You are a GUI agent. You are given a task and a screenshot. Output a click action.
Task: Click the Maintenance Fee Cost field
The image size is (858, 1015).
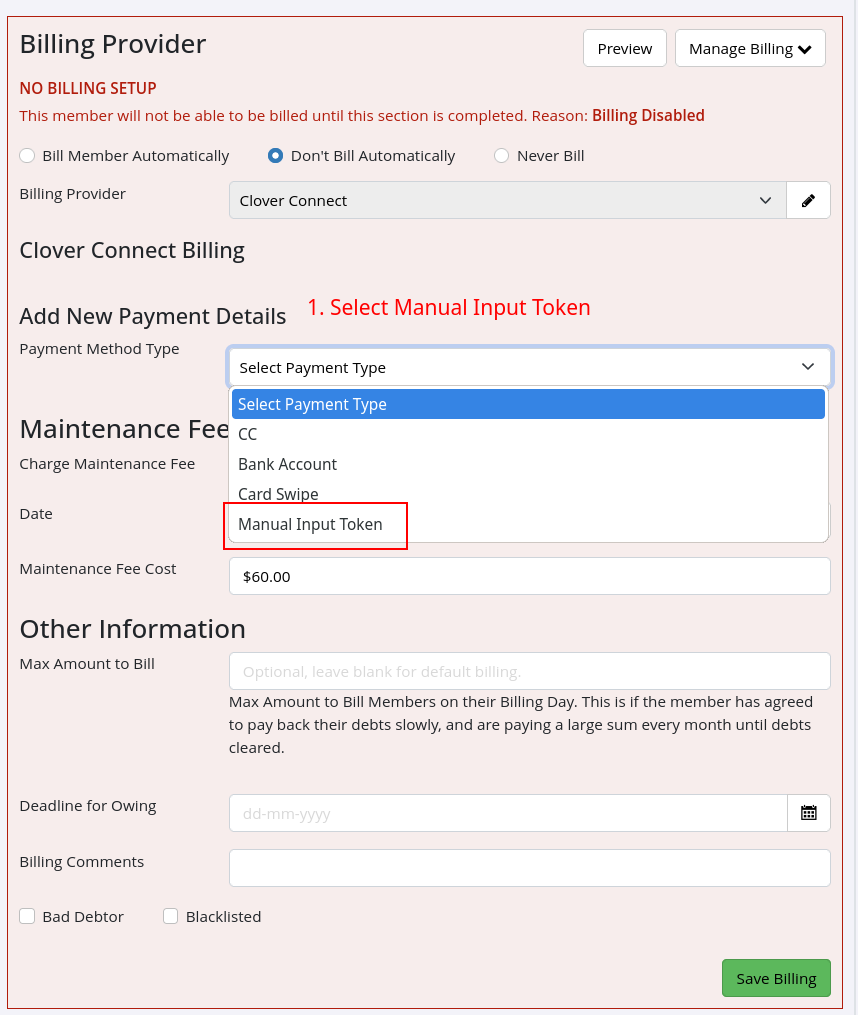click(x=530, y=576)
